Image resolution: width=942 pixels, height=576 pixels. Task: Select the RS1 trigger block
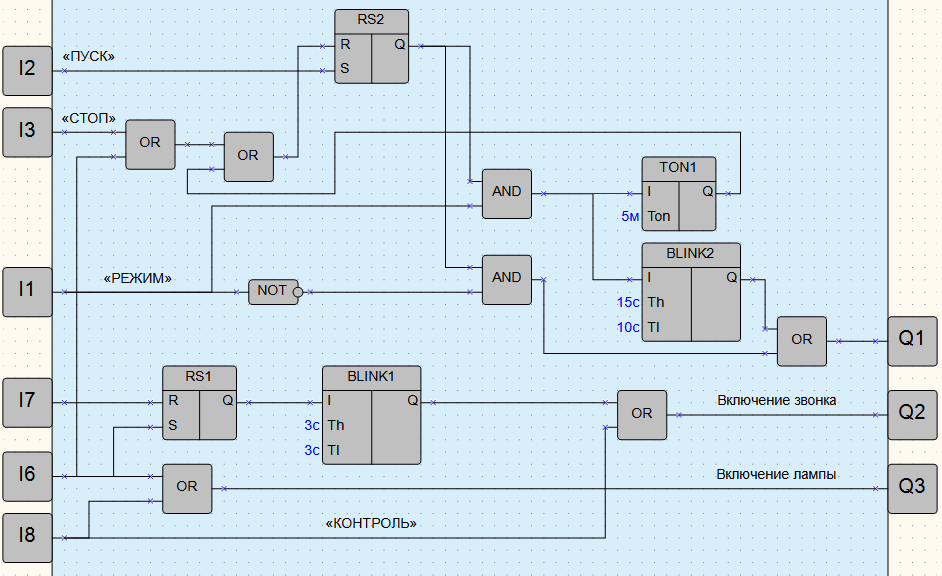pos(199,402)
